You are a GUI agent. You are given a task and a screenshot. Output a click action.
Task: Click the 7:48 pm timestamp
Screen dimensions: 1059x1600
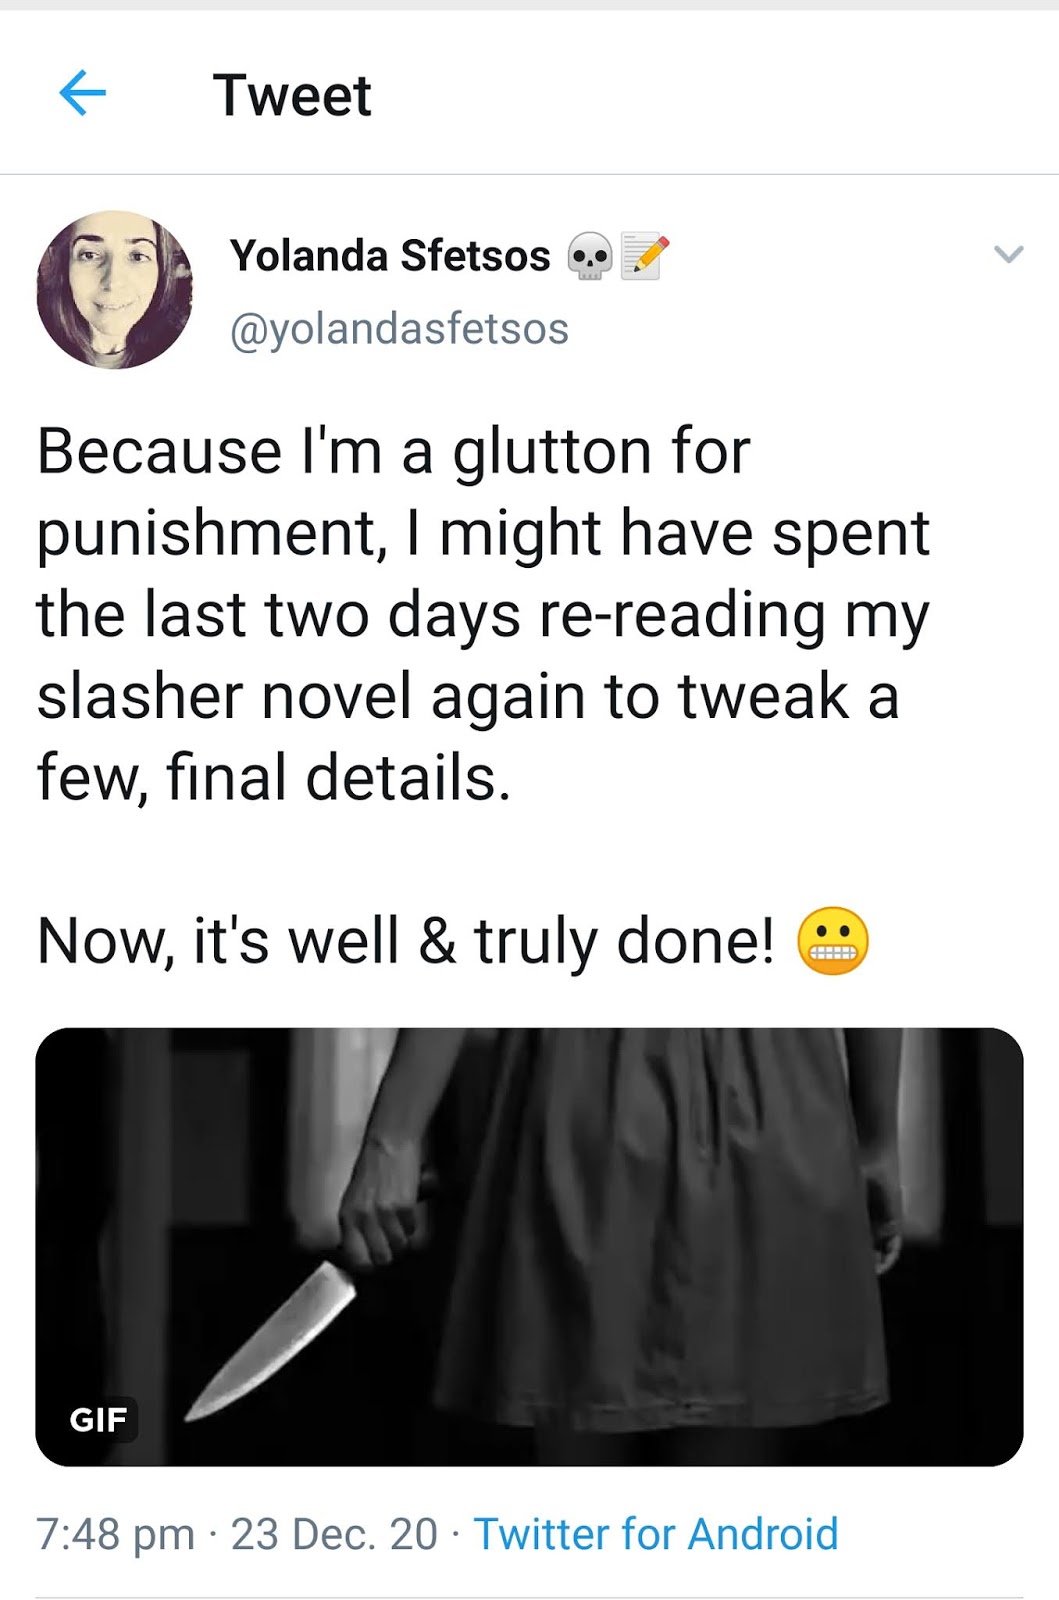click(116, 1534)
